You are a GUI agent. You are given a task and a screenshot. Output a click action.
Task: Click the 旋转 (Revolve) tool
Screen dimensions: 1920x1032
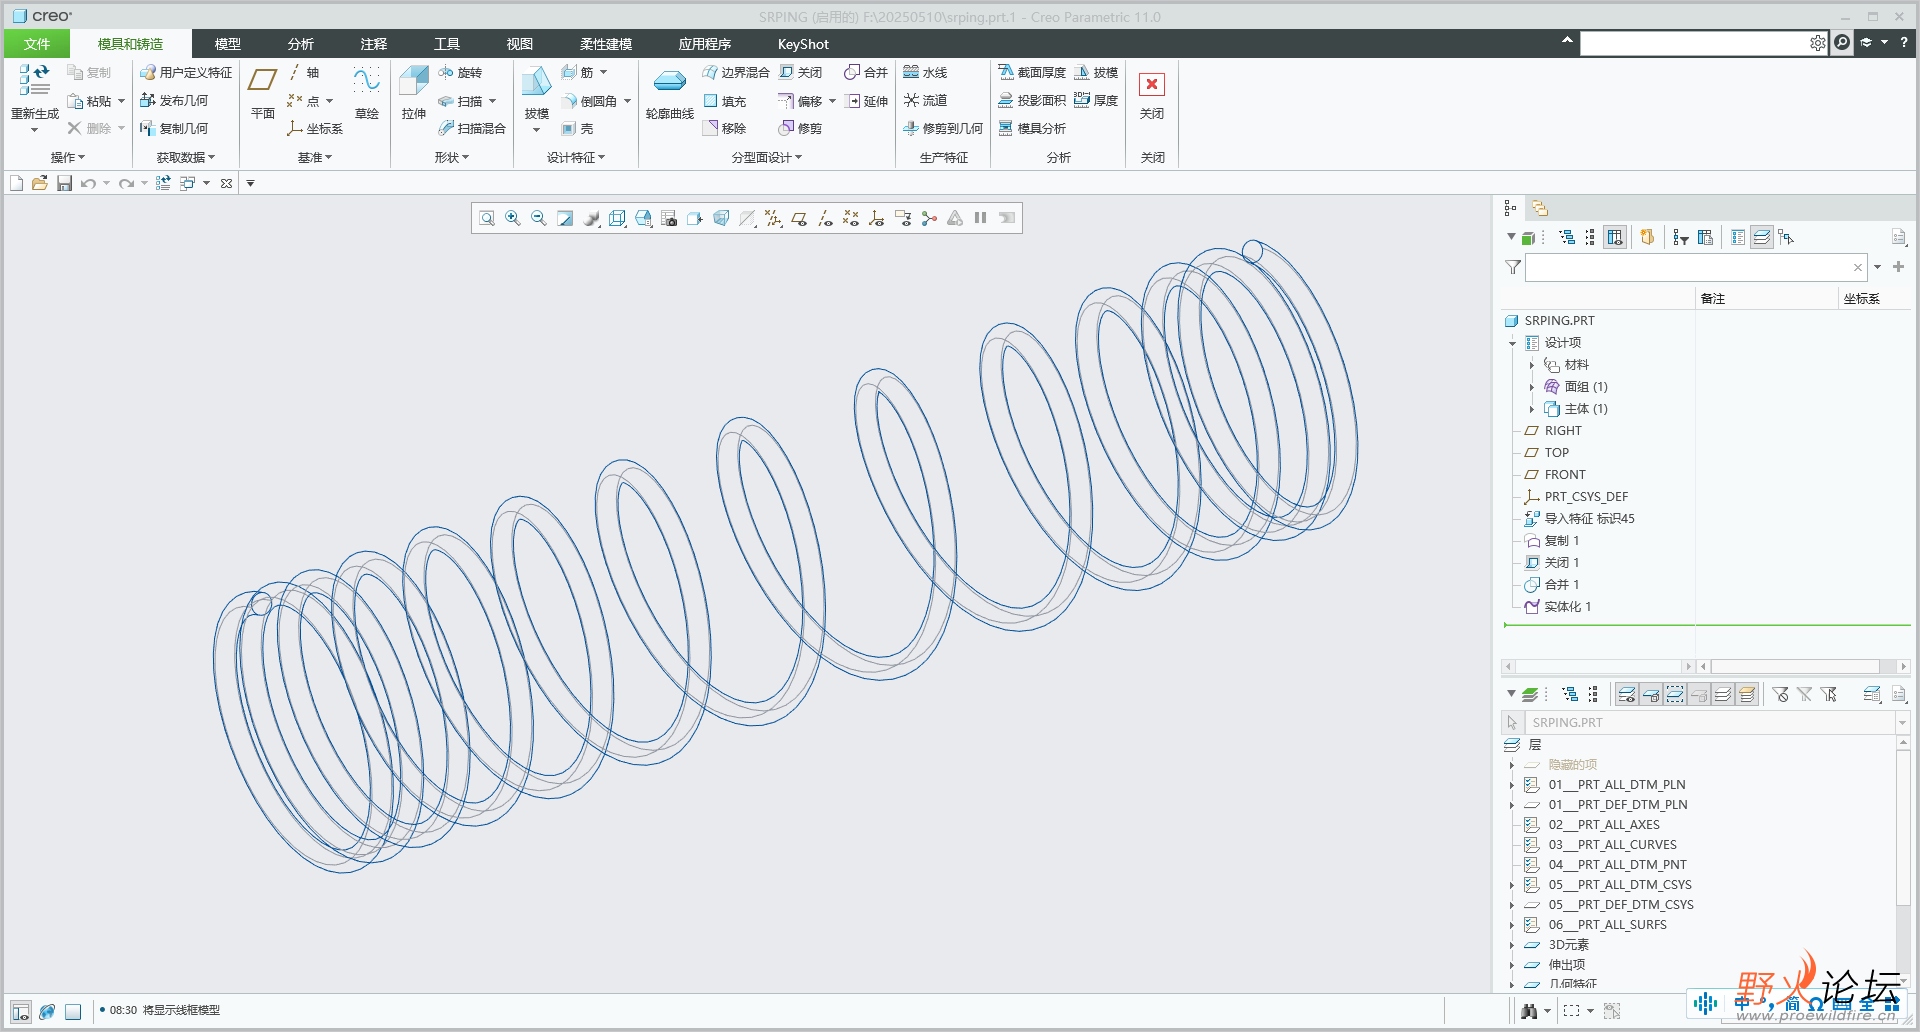coord(460,73)
